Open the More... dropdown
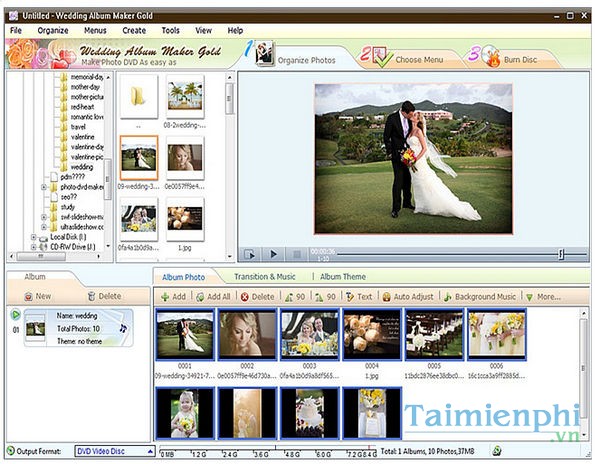 (543, 296)
